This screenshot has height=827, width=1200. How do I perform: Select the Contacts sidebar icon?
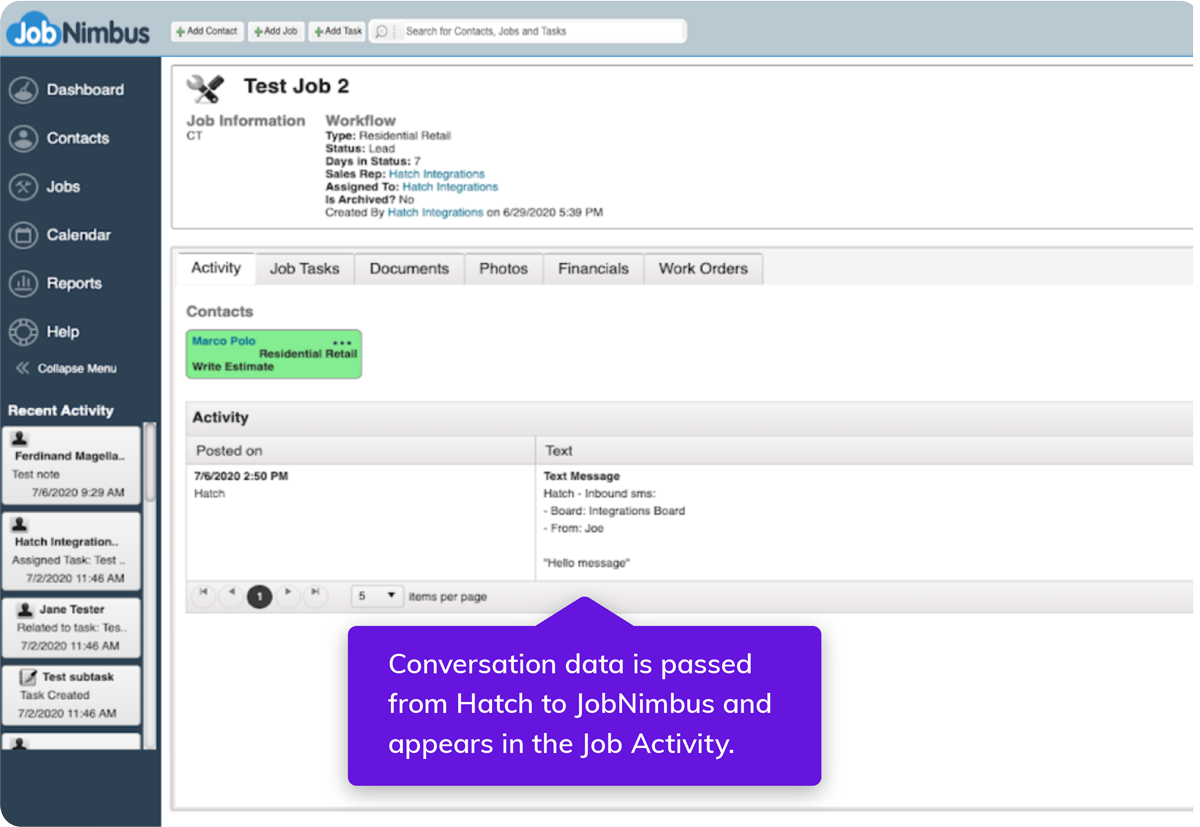(x=78, y=138)
